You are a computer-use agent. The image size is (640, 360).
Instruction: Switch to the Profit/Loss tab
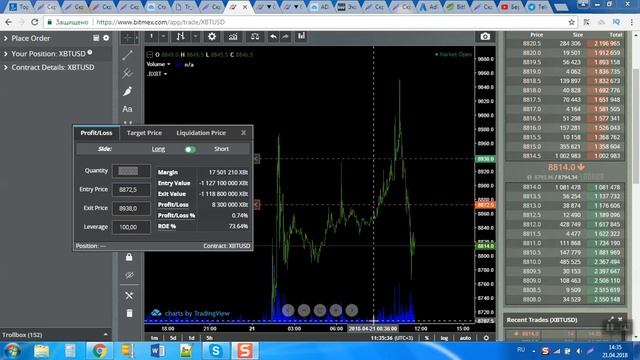click(96, 133)
